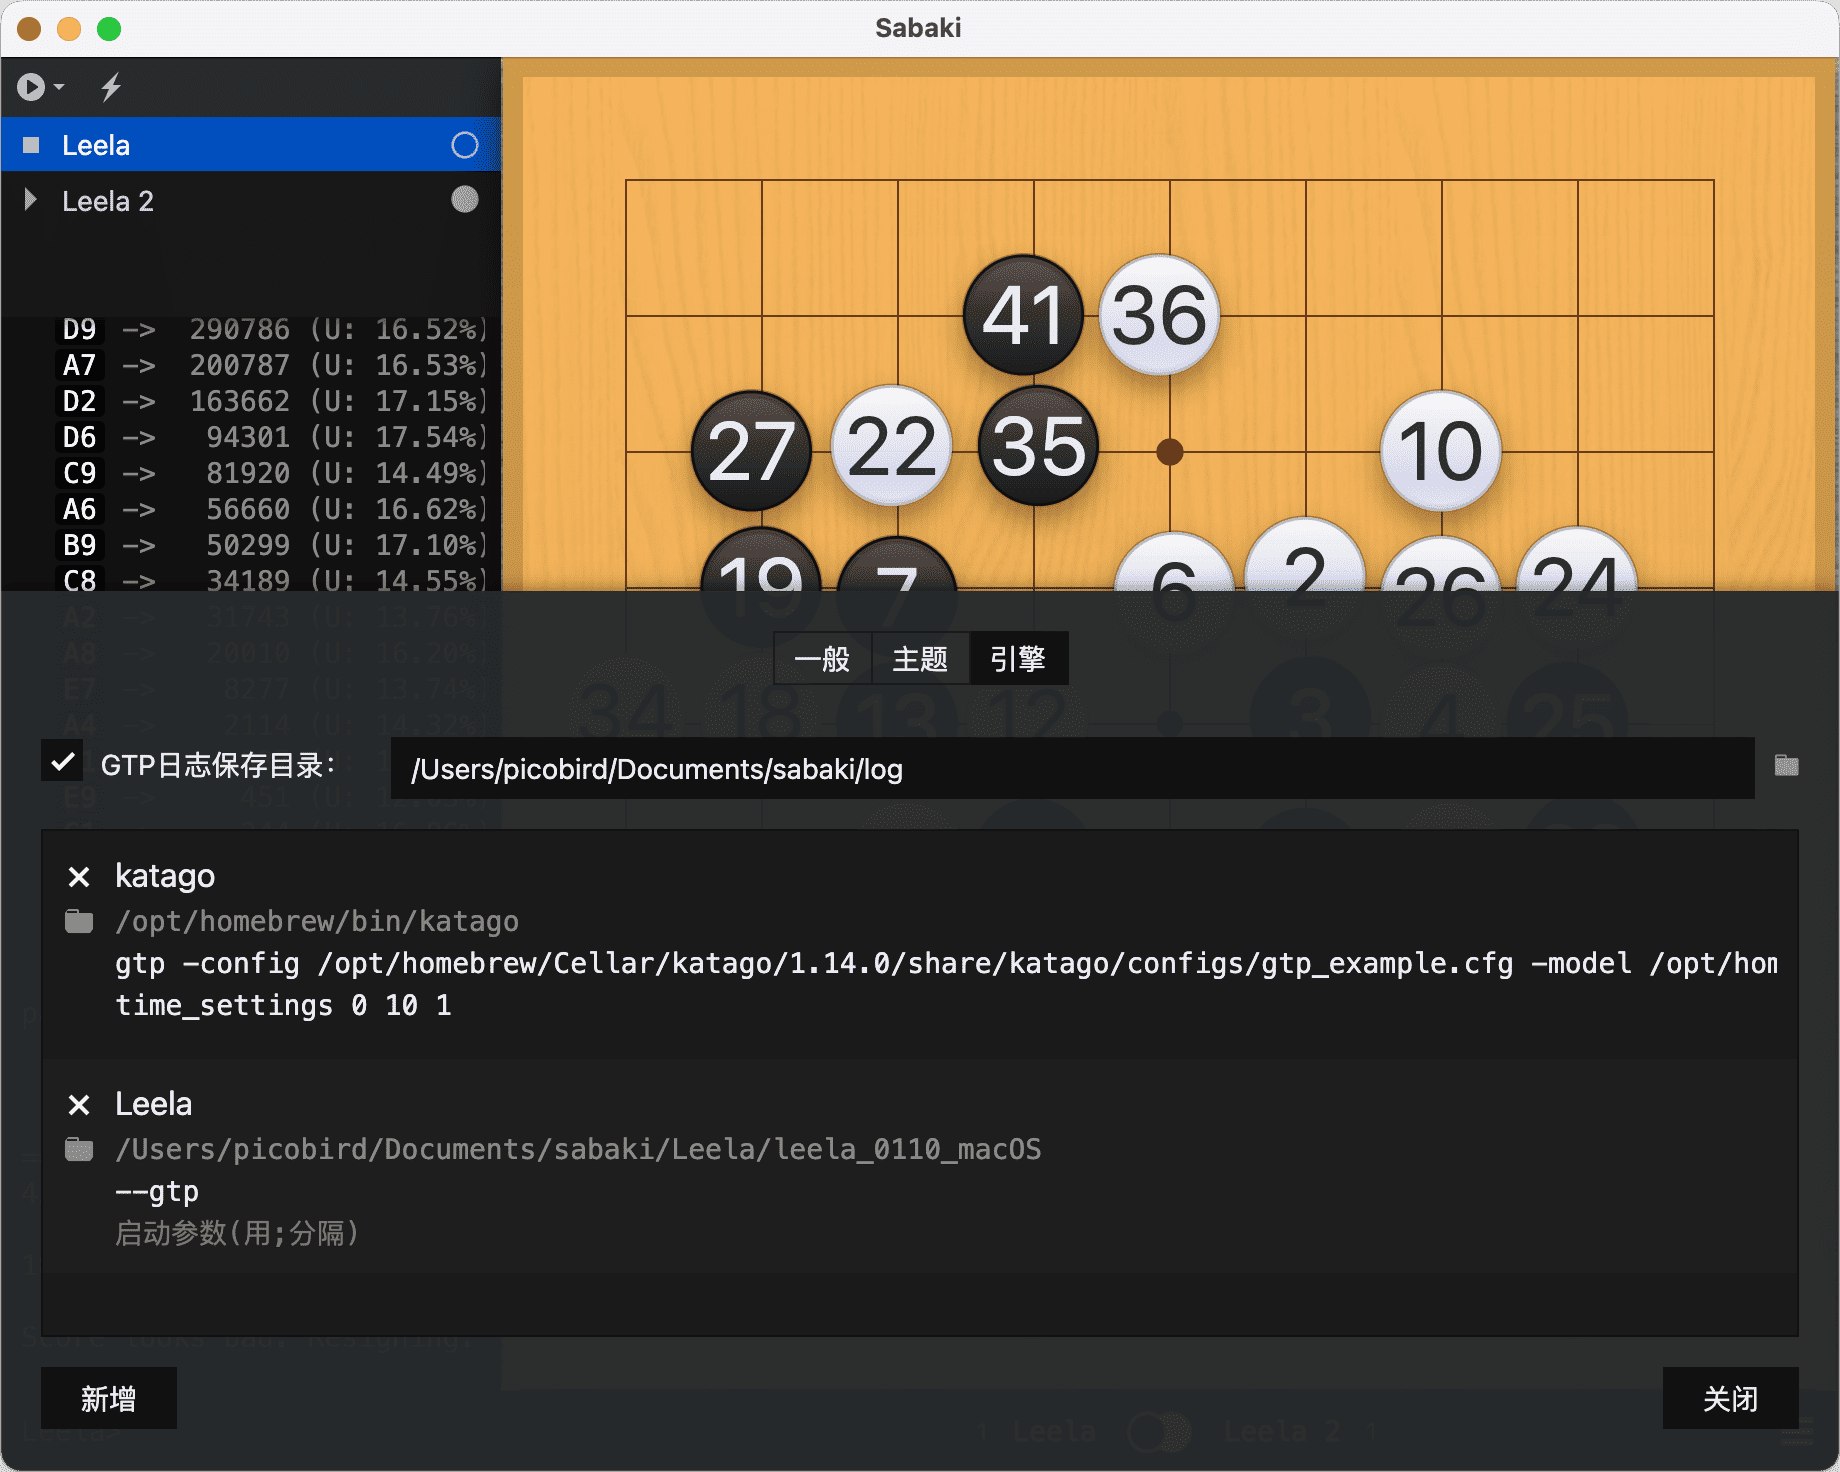Remove the Leela engine entry
Viewport: 1840px width, 1472px height.
pos(79,1105)
